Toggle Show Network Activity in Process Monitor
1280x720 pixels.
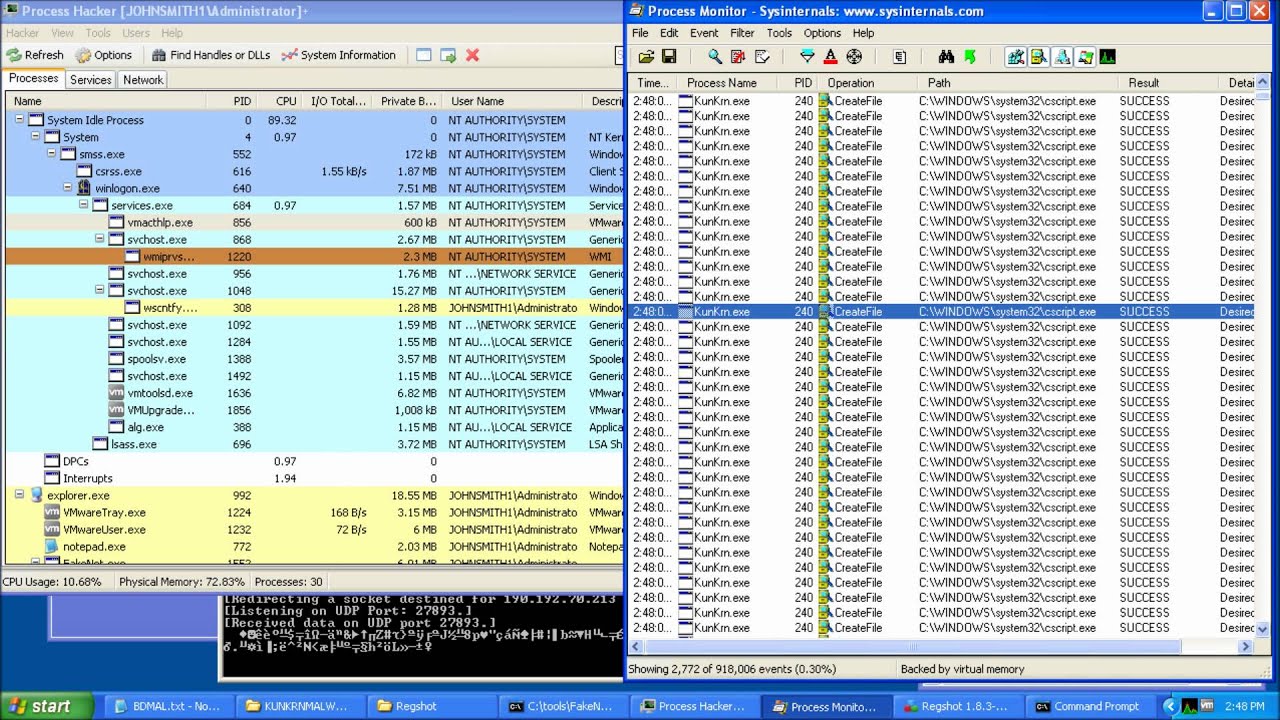tap(1062, 57)
